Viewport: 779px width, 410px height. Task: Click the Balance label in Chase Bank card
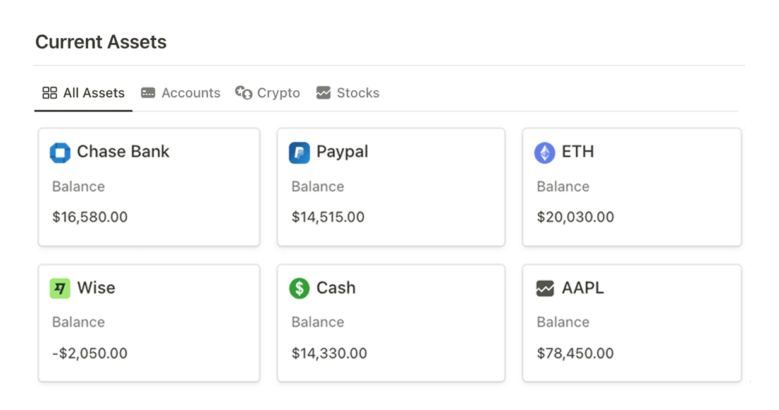point(78,186)
